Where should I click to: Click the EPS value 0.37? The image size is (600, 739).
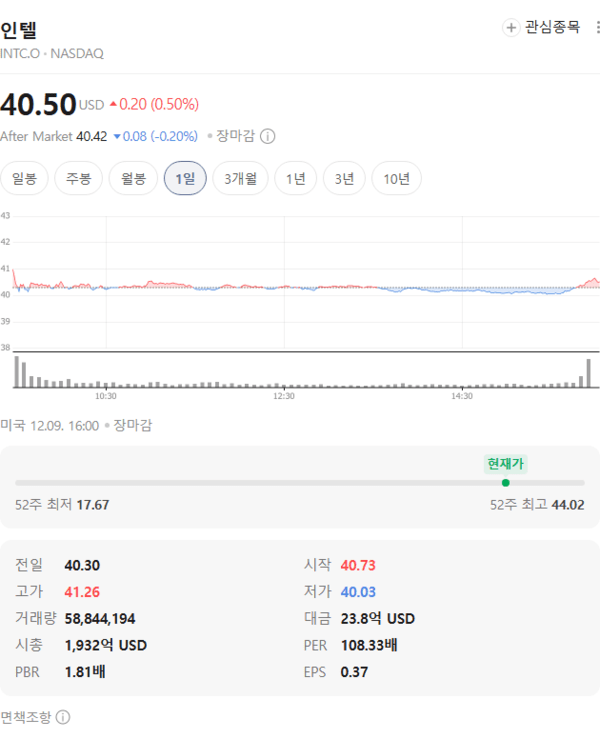click(354, 672)
